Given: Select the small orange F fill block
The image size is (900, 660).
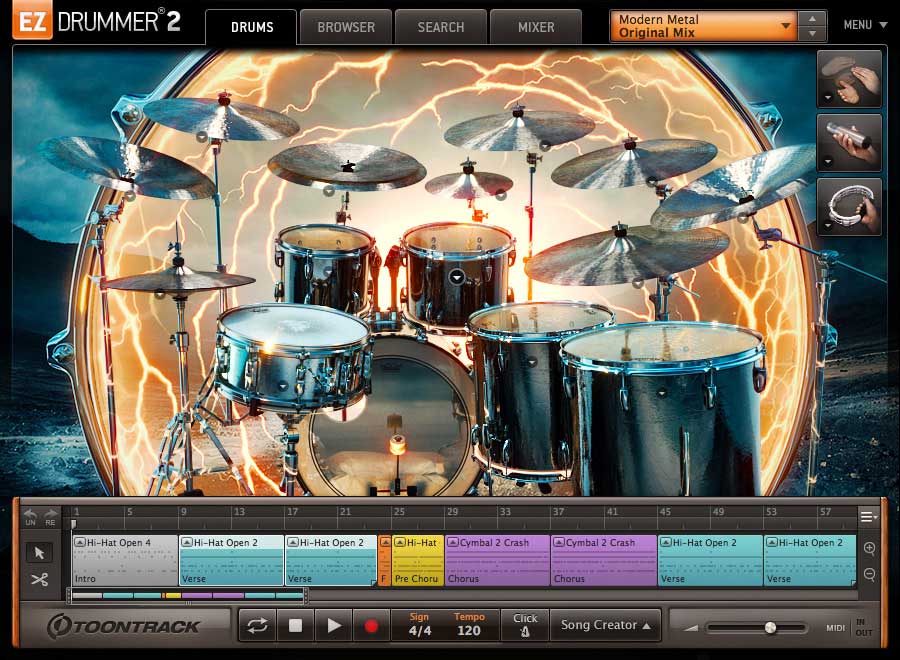Looking at the screenshot, I should click(x=384, y=560).
